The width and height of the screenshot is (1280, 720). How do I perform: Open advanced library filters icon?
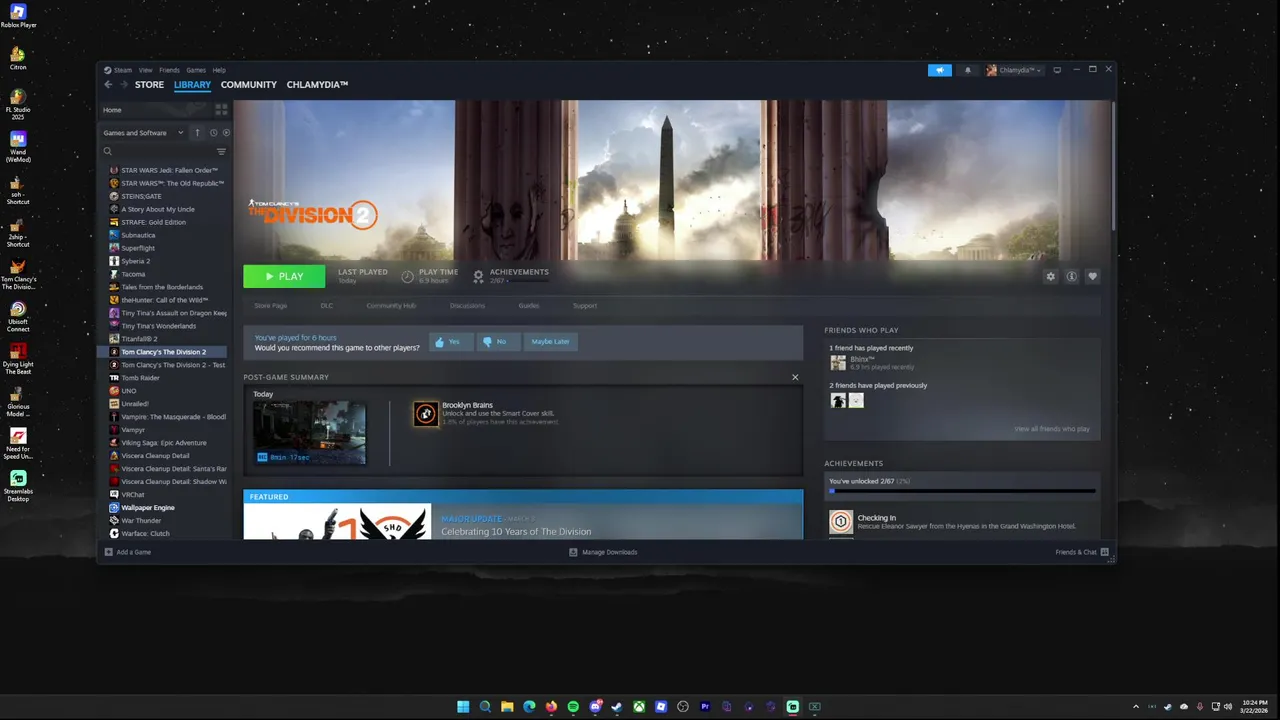click(221, 152)
